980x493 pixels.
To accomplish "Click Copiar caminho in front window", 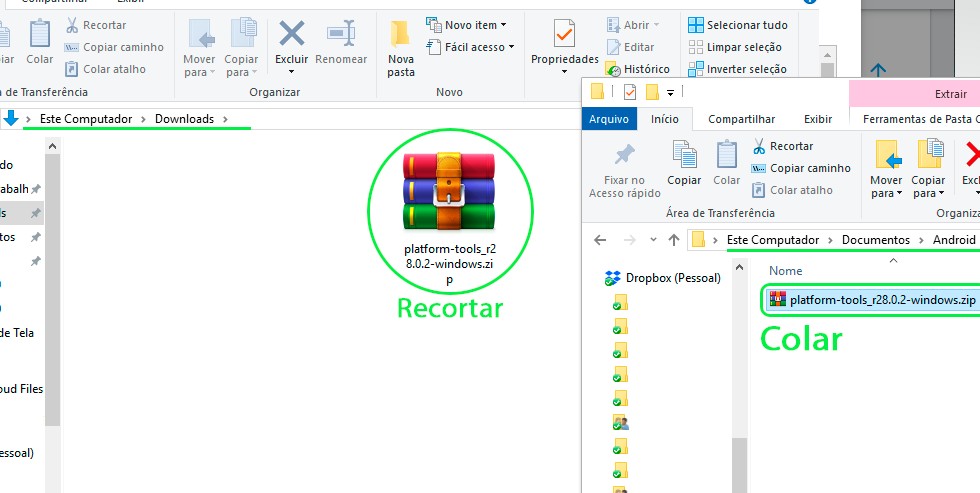I will (801, 168).
